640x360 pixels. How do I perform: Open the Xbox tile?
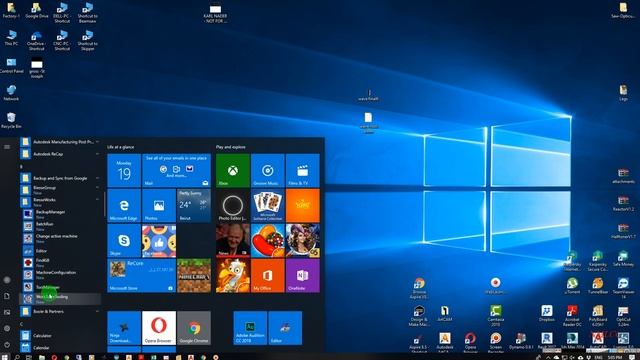tap(233, 170)
